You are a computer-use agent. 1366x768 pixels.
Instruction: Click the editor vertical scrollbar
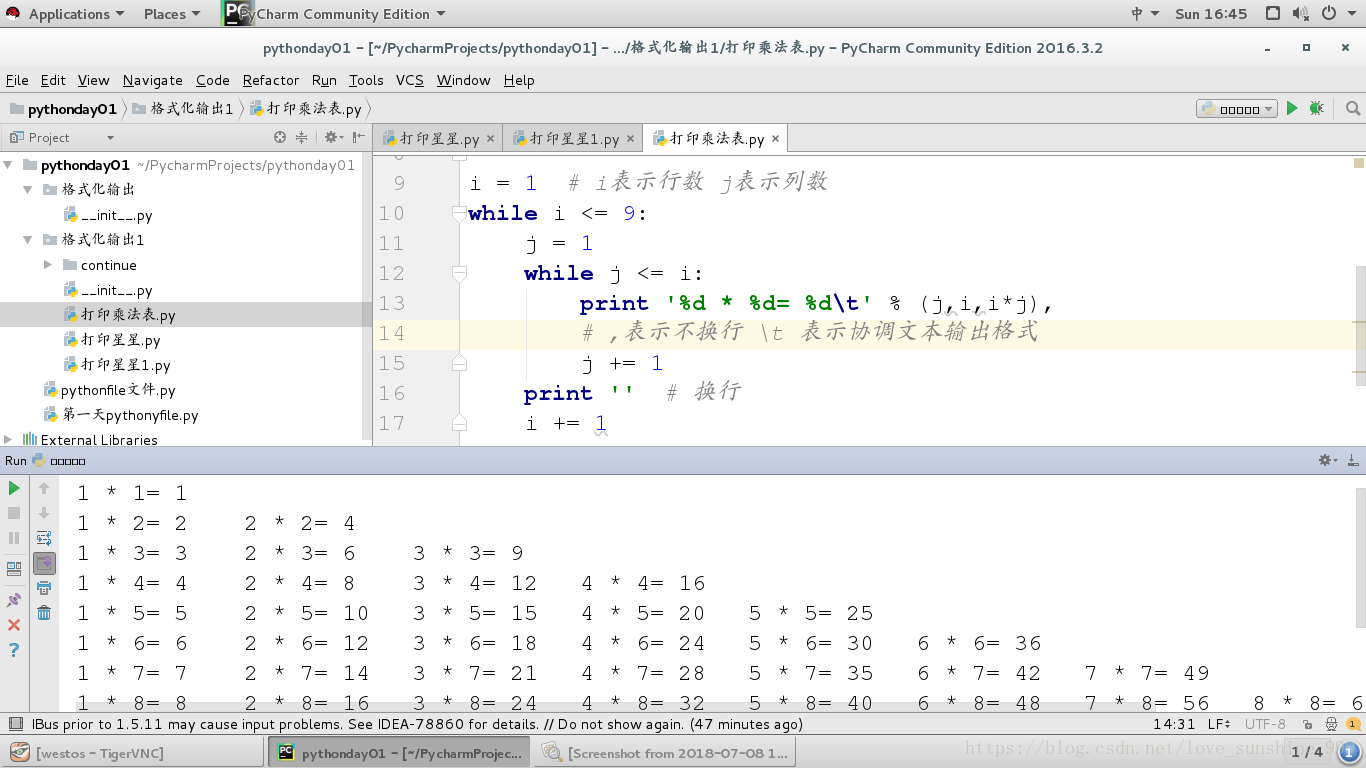coord(1359,325)
